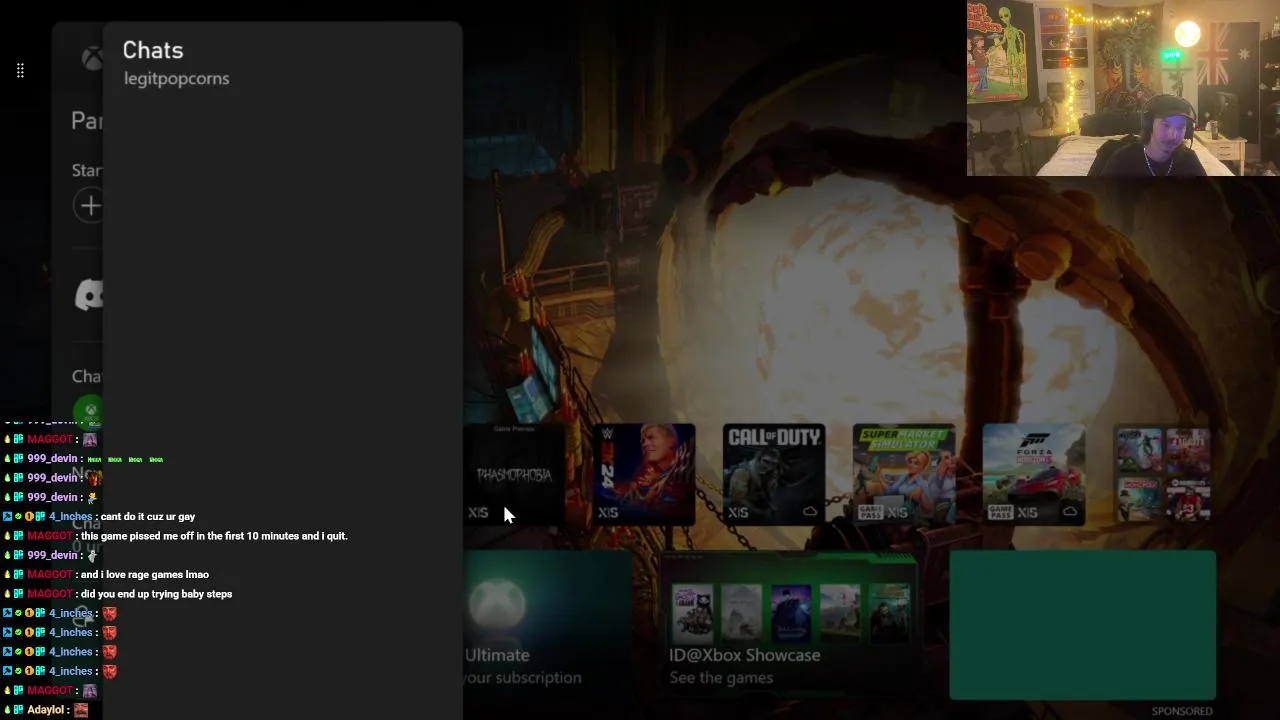Click the cloud icon on Forza Horizon
This screenshot has height=720, width=1280.
point(1069,512)
